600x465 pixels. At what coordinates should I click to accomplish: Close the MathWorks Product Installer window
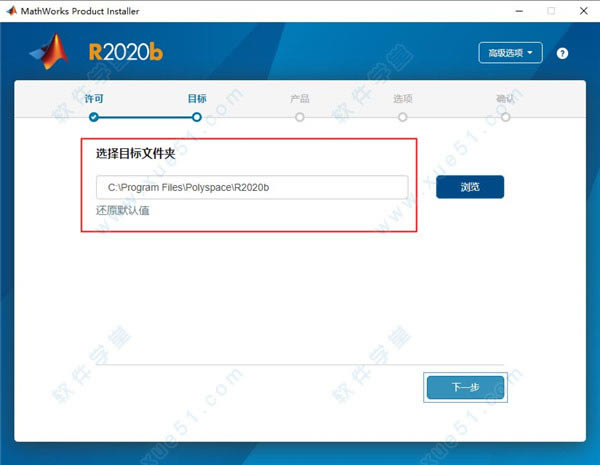click(x=584, y=11)
